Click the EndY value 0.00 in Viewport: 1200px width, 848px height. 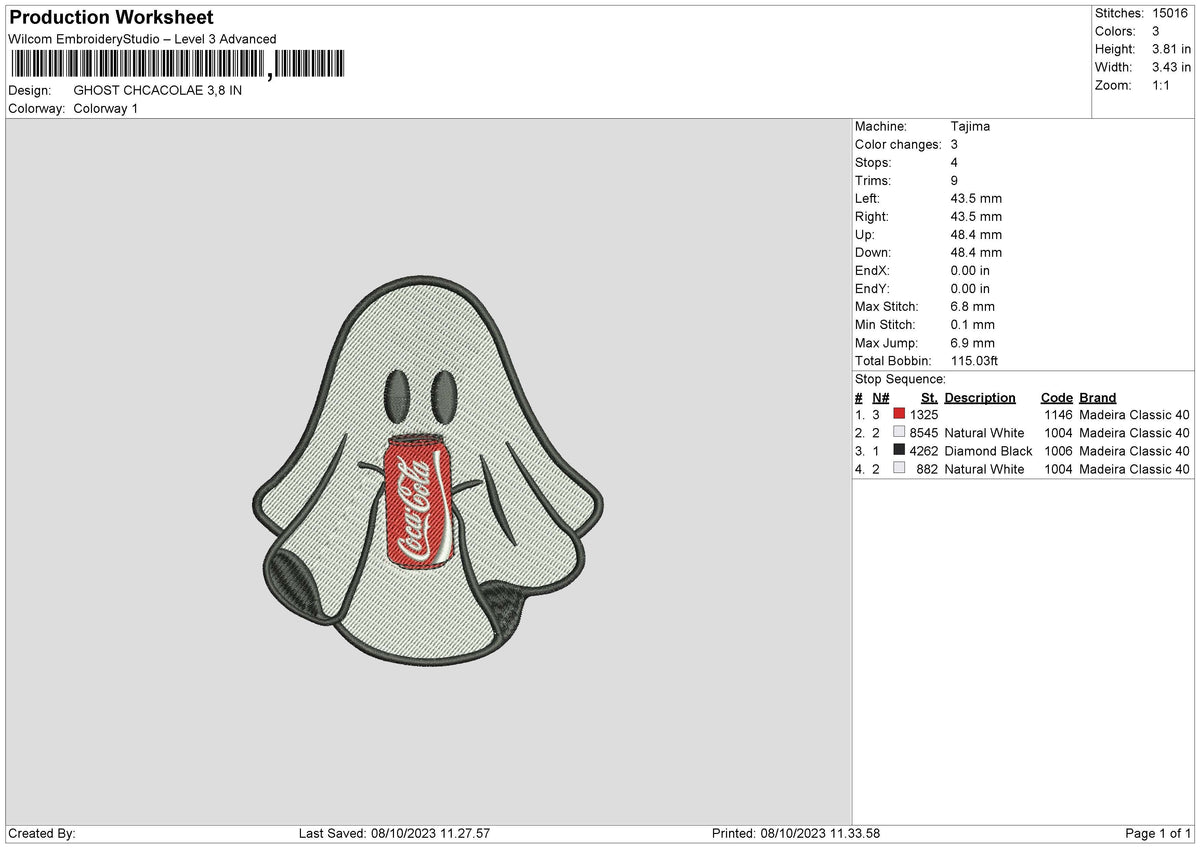point(970,289)
